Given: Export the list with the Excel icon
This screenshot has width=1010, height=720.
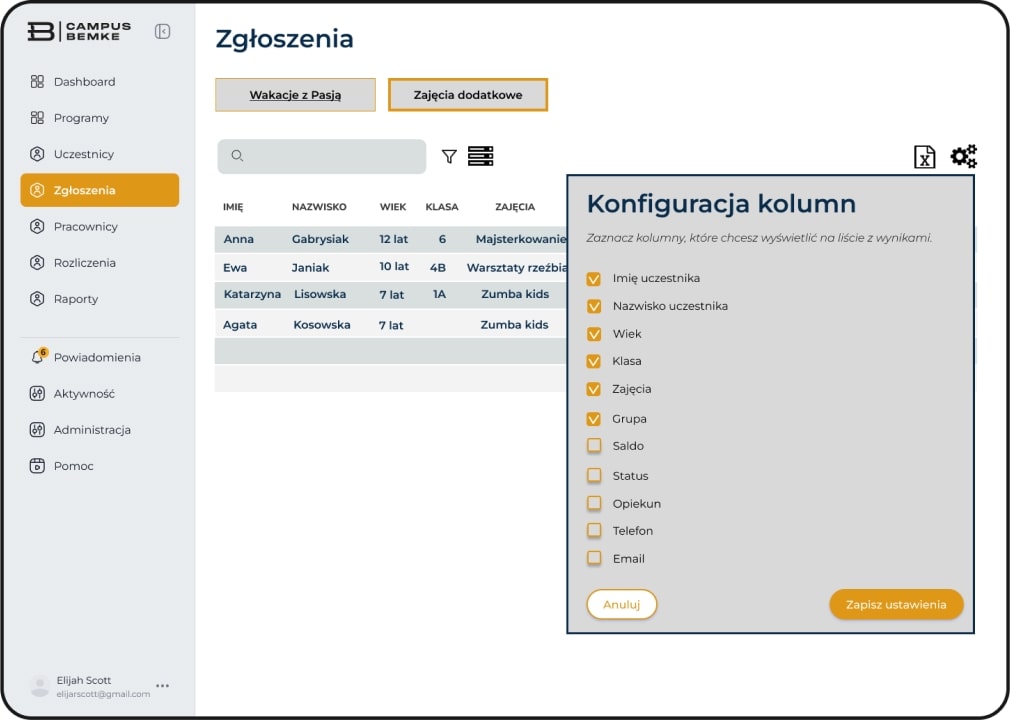Looking at the screenshot, I should pos(924,157).
